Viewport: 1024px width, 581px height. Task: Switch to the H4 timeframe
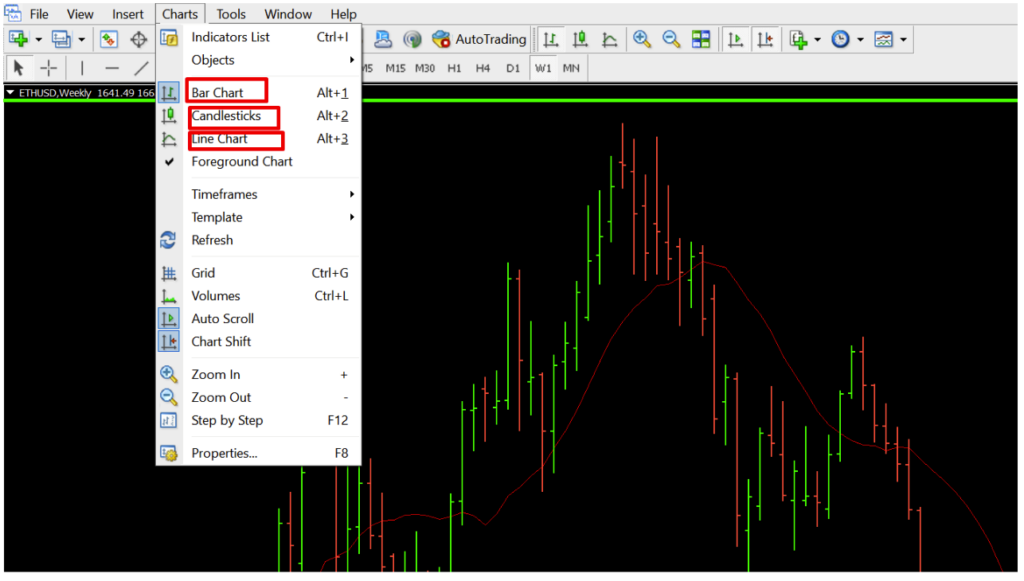coord(483,68)
